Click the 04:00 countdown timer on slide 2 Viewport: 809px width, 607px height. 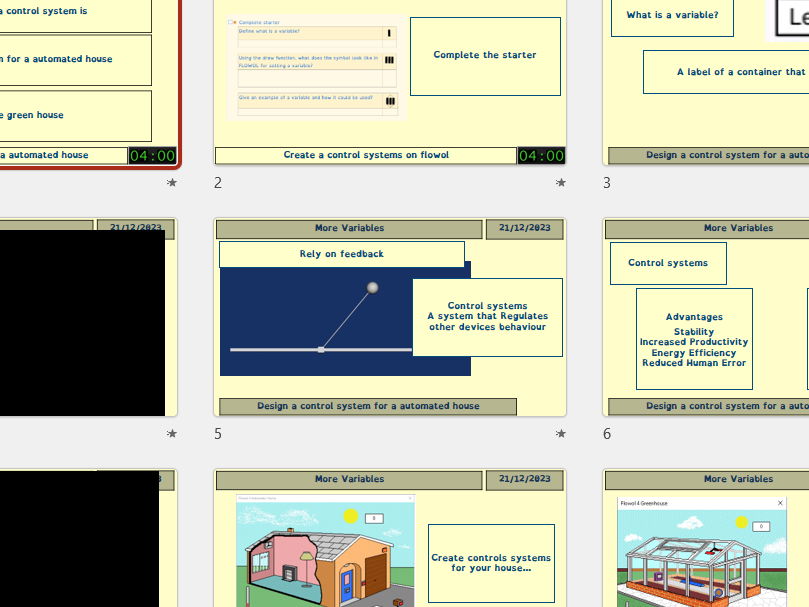pyautogui.click(x=540, y=155)
